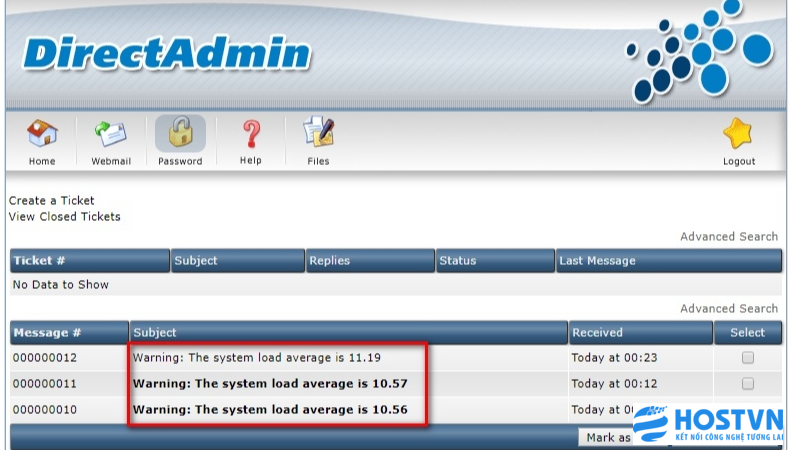The height and width of the screenshot is (450, 788).
Task: Sort tickets by Replies column
Action: click(370, 260)
